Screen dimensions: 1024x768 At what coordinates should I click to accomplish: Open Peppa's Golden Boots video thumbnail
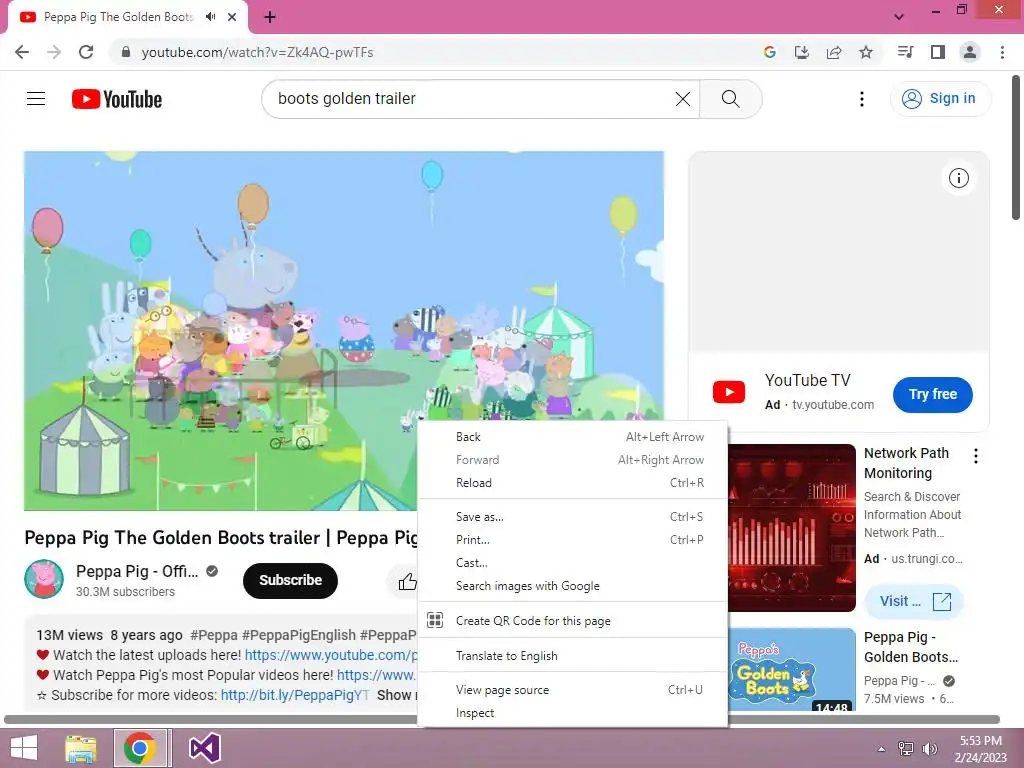click(x=792, y=669)
